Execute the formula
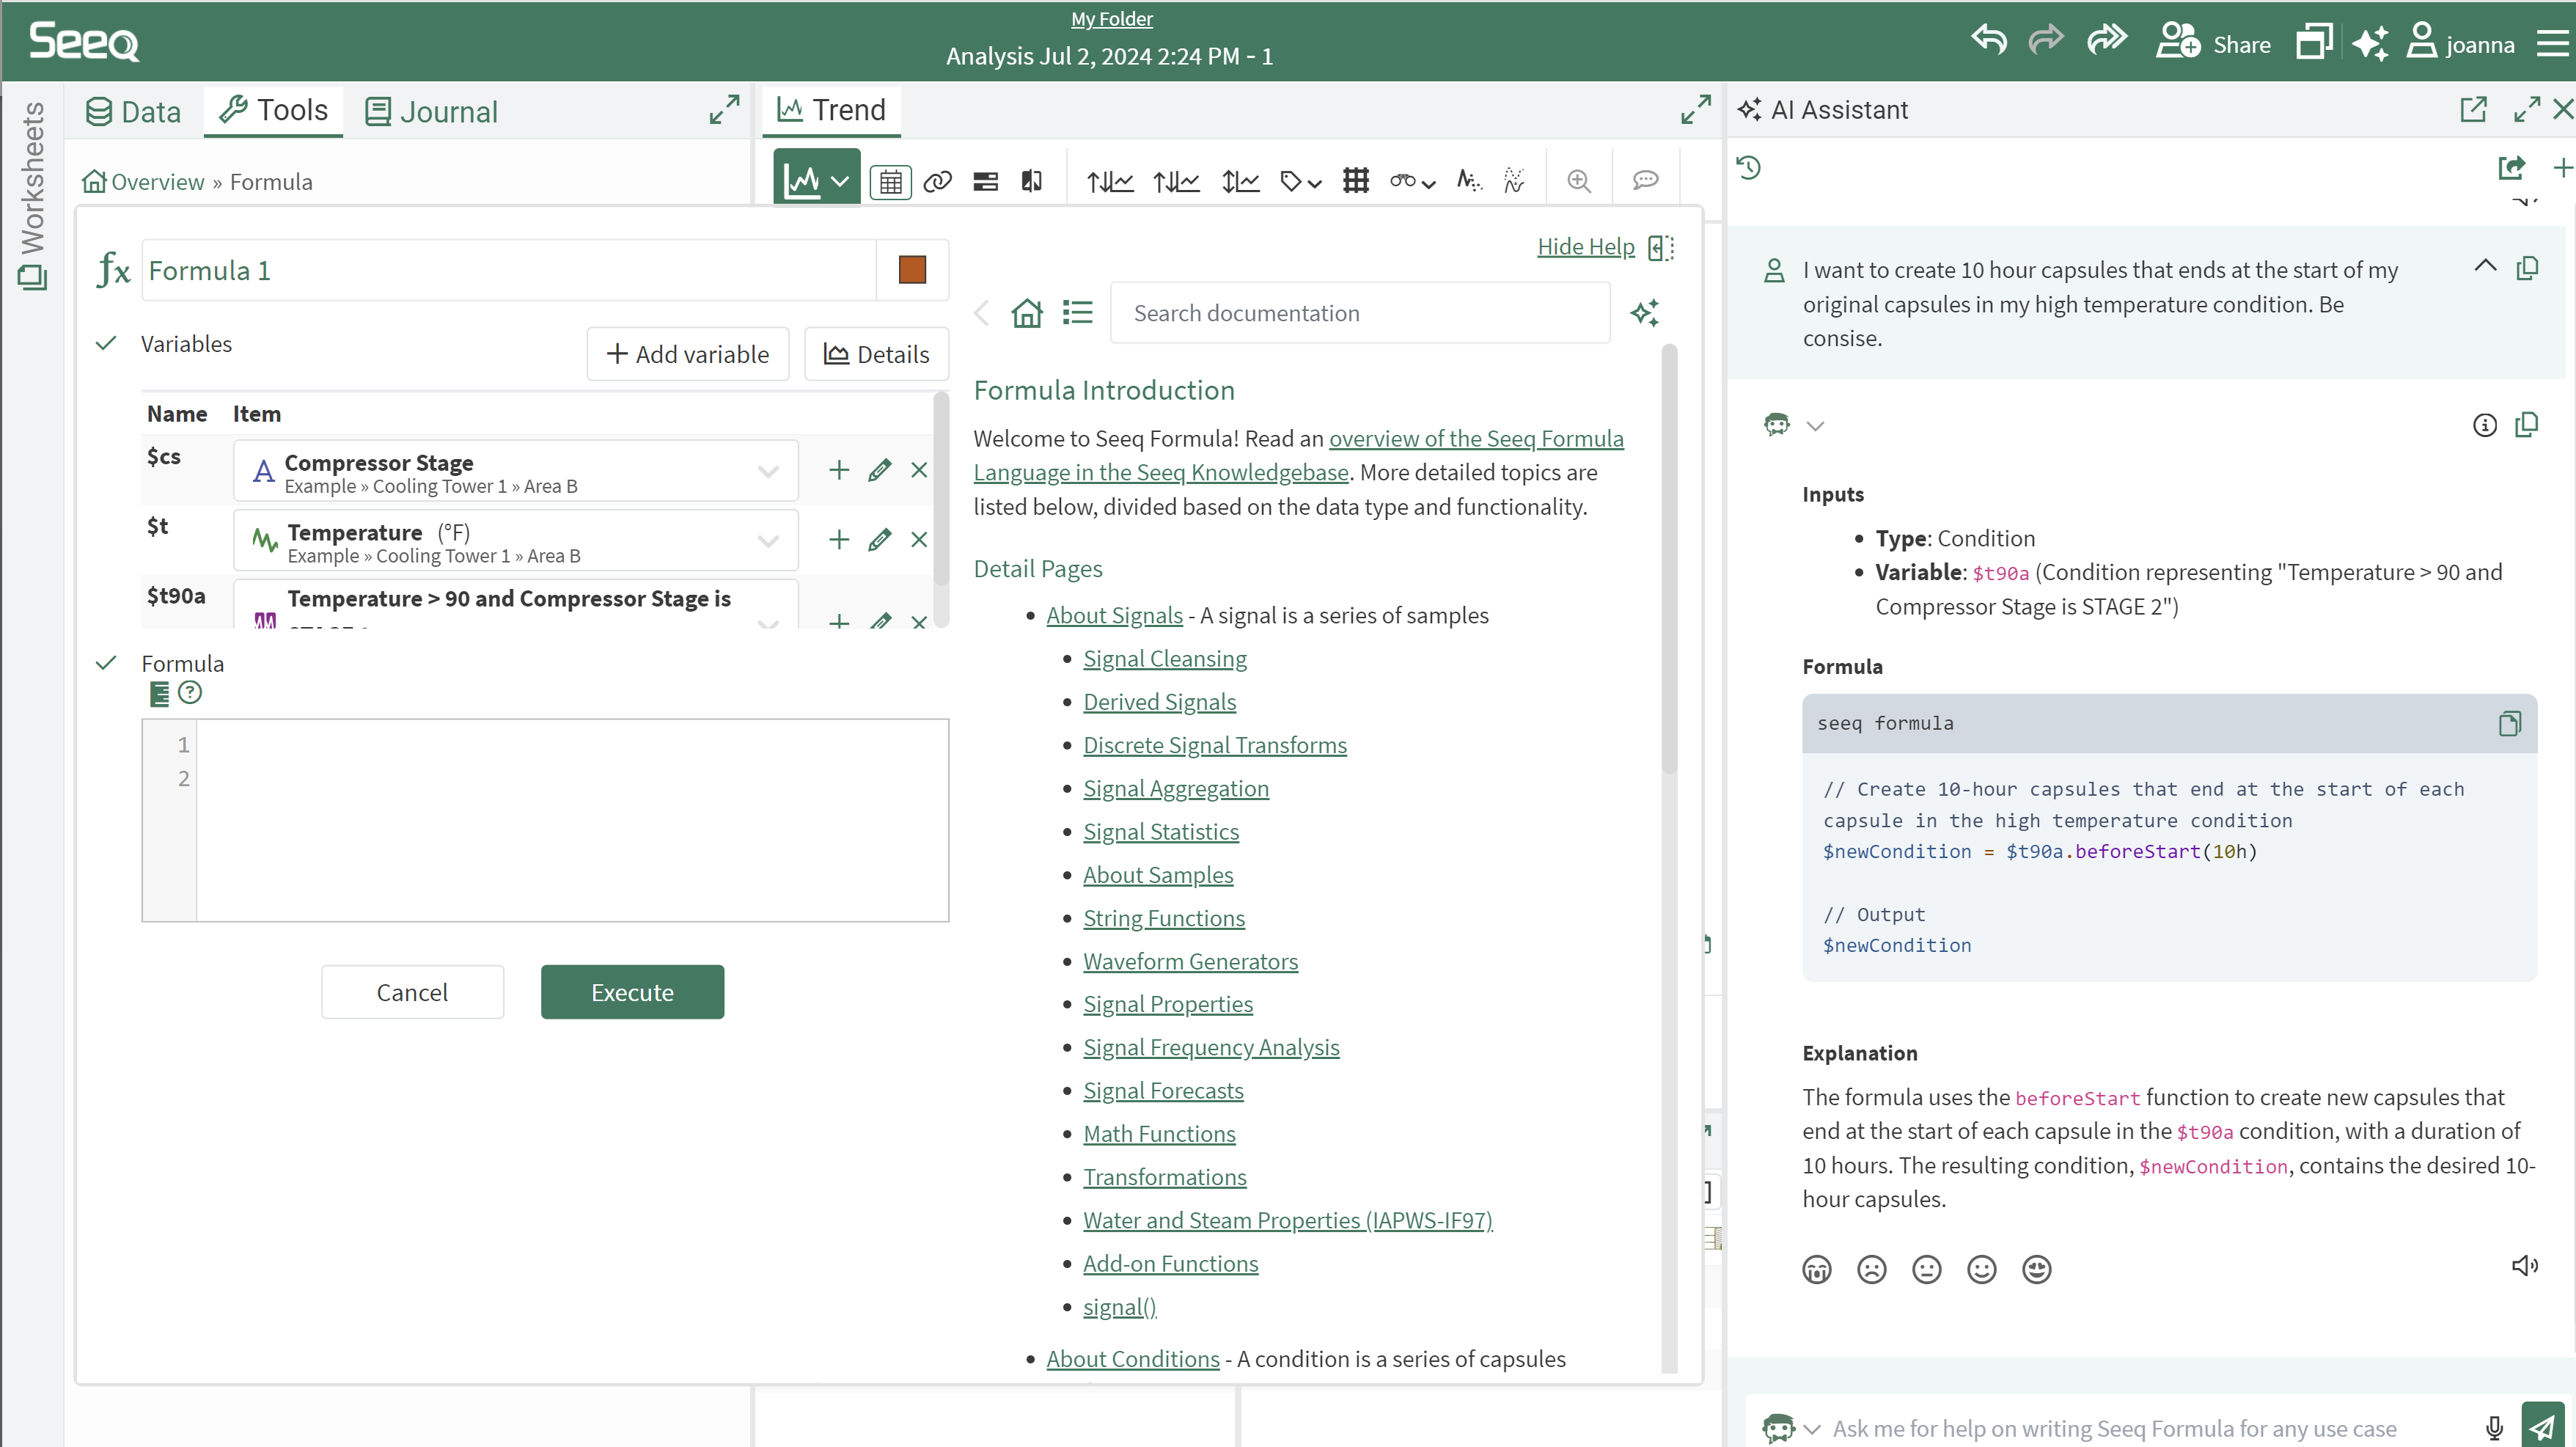Viewport: 2576px width, 1447px height. 632,992
